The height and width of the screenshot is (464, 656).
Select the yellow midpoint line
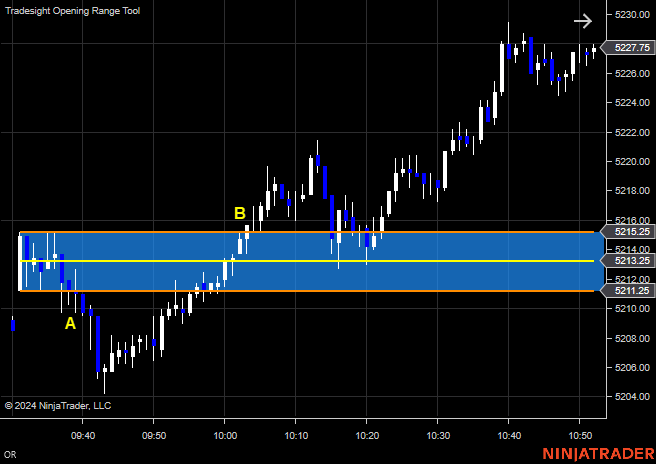(x=307, y=261)
